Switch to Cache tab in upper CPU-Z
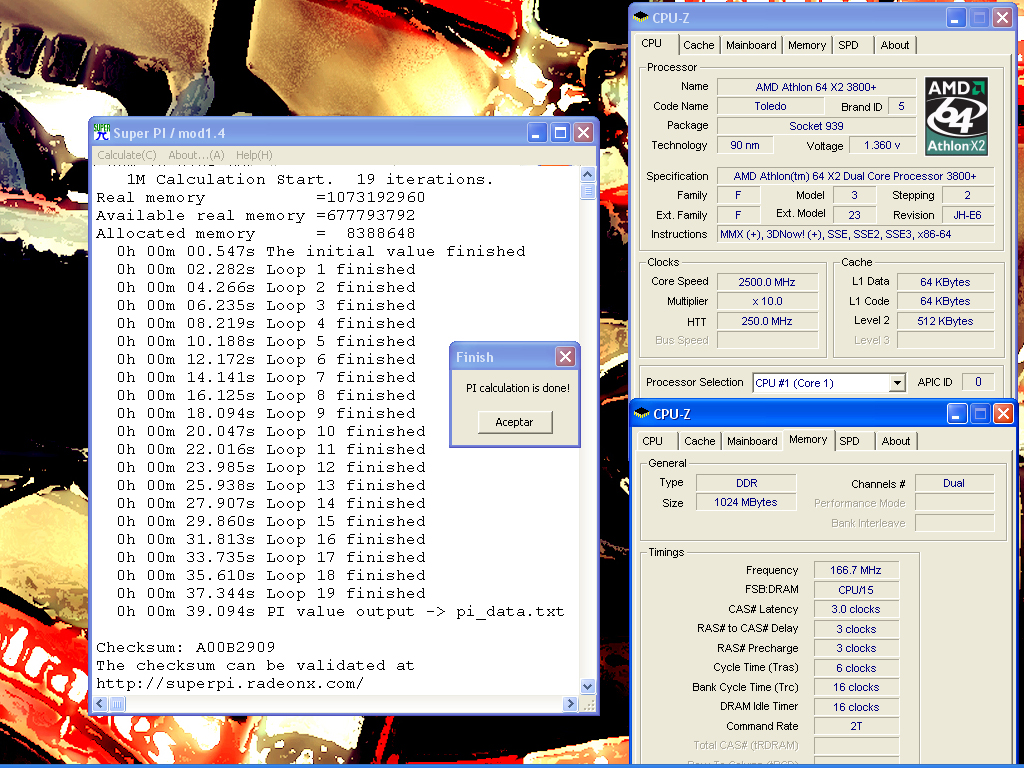The height and width of the screenshot is (768, 1024). coord(699,45)
